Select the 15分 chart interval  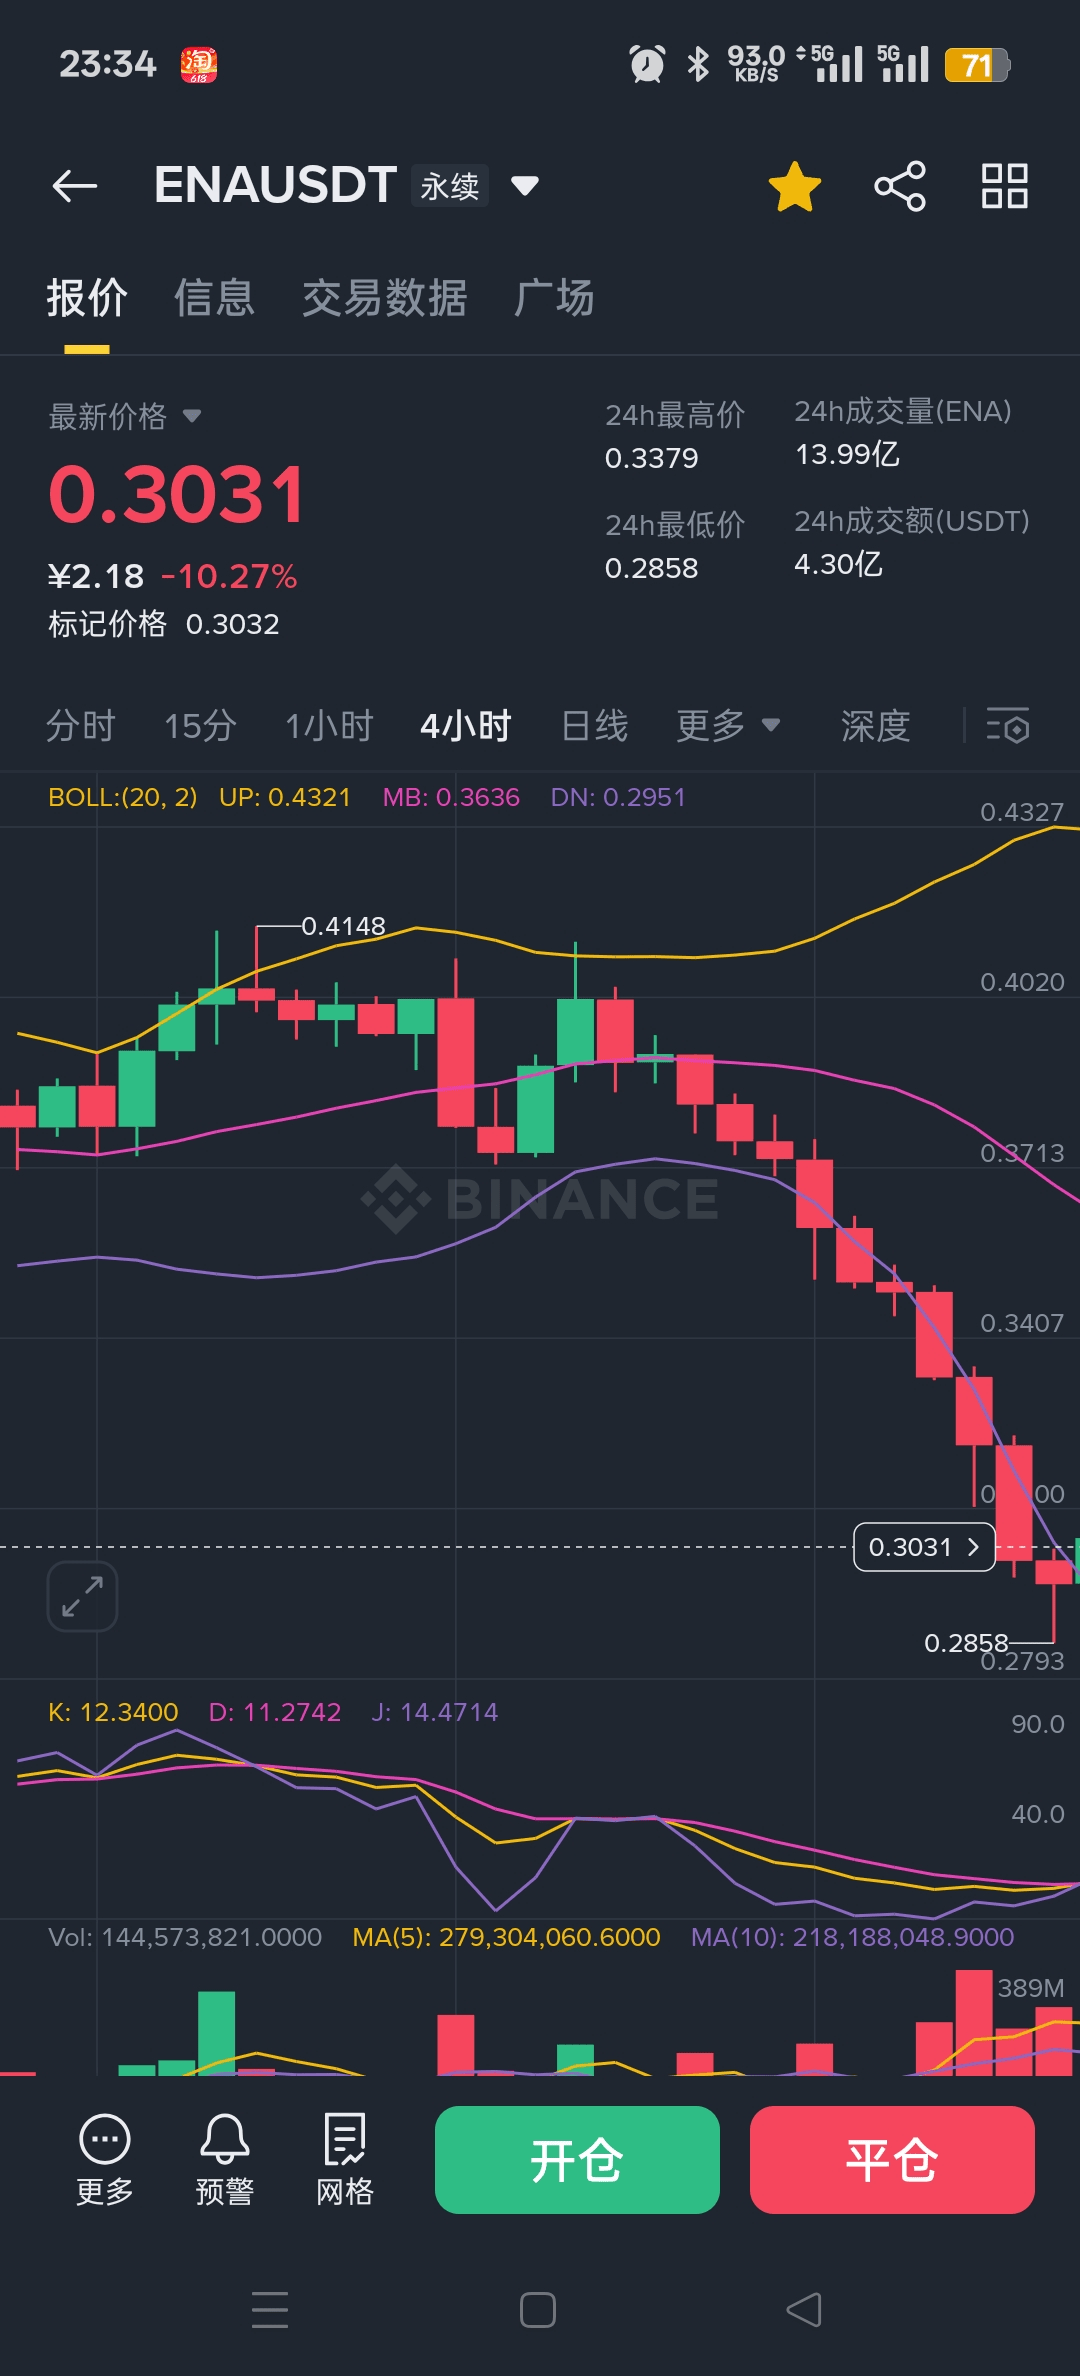[200, 725]
